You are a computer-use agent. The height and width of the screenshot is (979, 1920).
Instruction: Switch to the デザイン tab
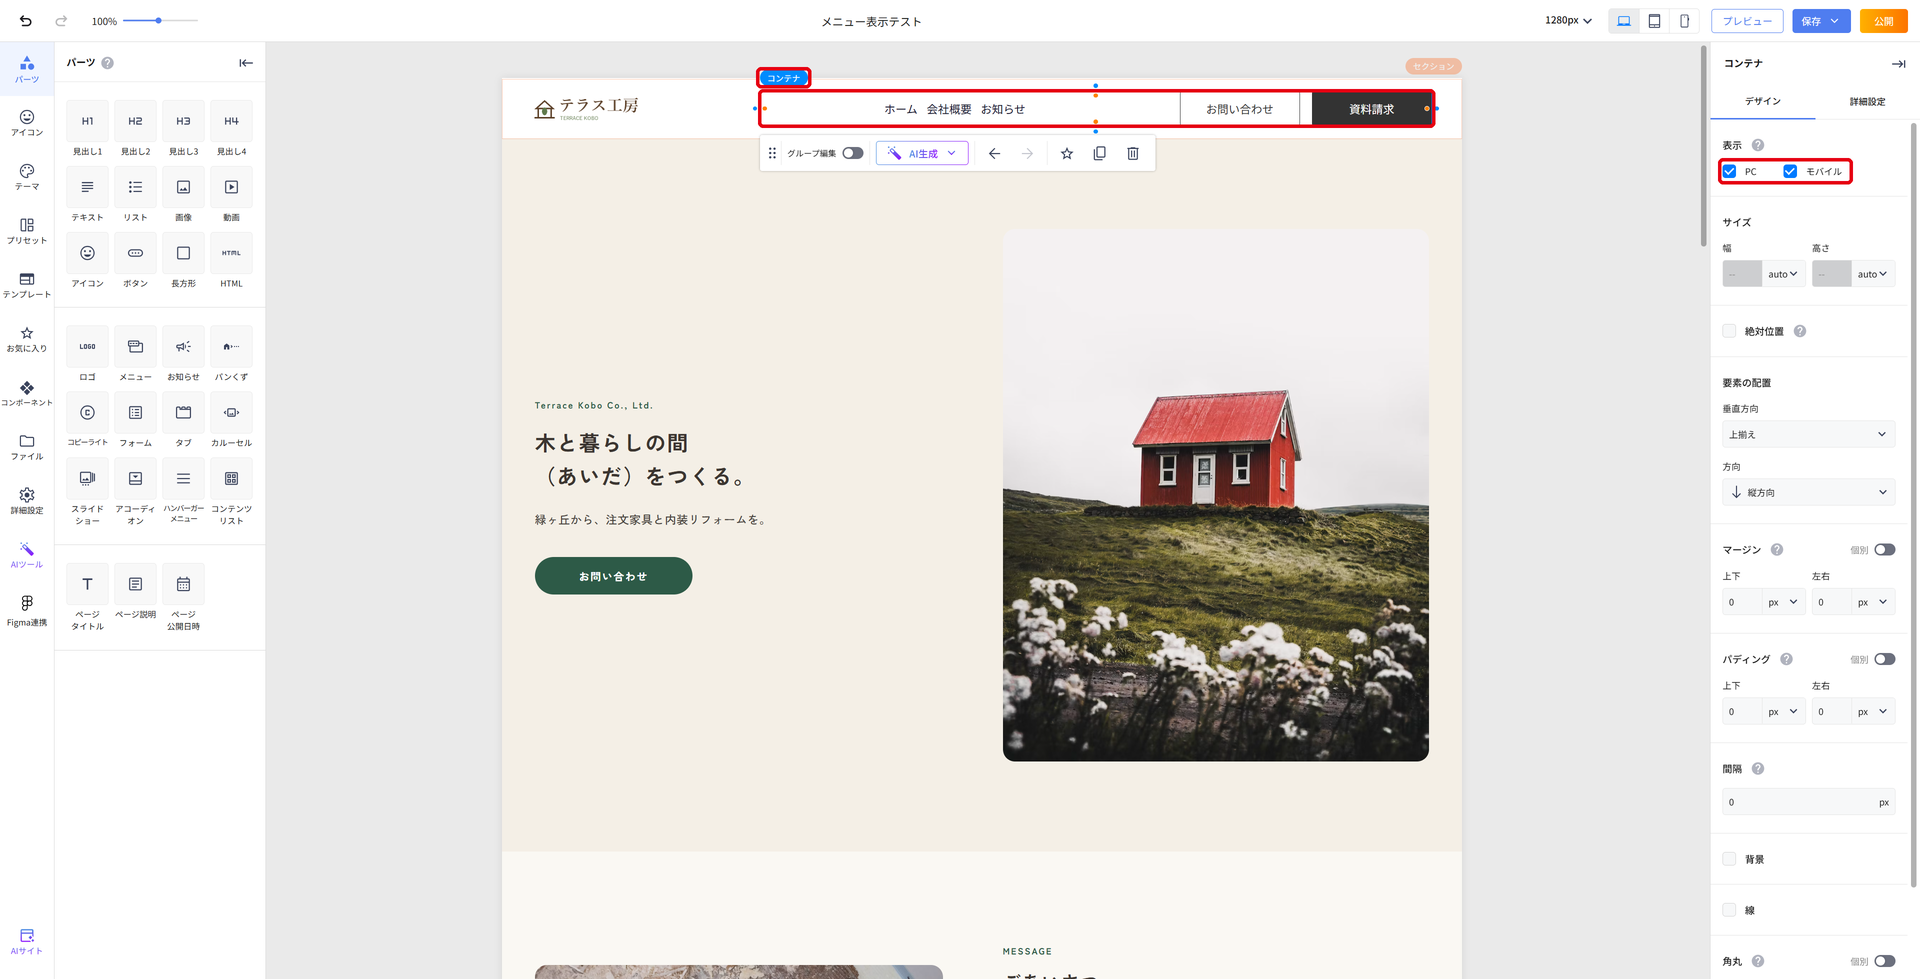click(x=1763, y=101)
